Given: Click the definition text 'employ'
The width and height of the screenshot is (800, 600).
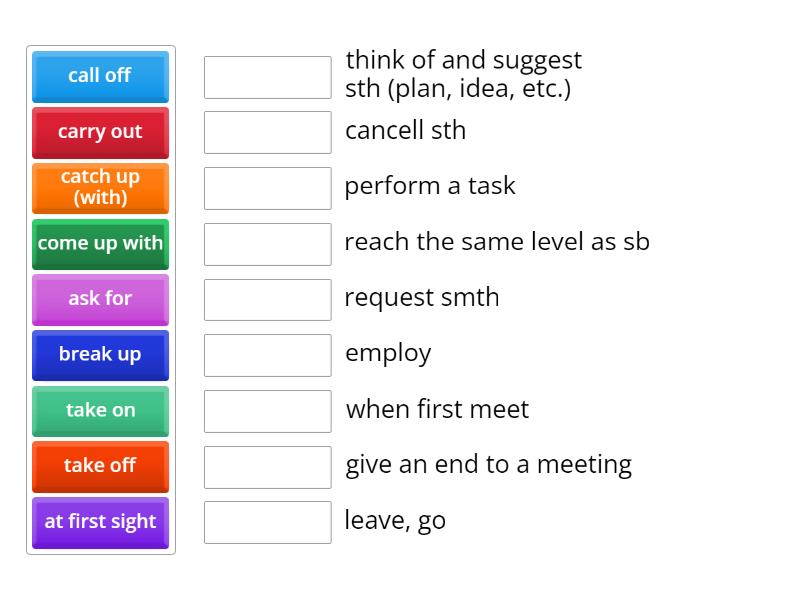Looking at the screenshot, I should [x=388, y=353].
